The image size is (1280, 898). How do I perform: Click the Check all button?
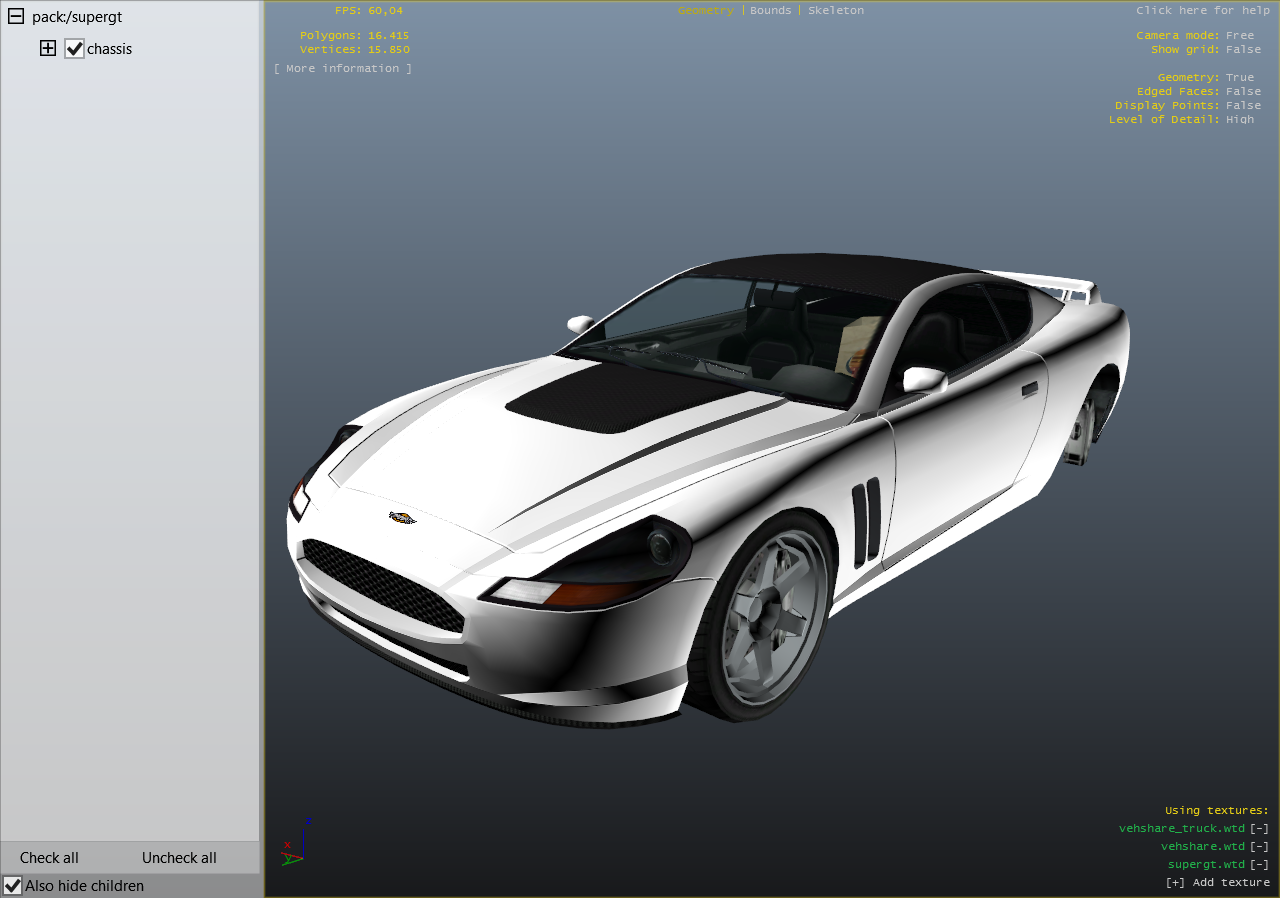coord(49,858)
